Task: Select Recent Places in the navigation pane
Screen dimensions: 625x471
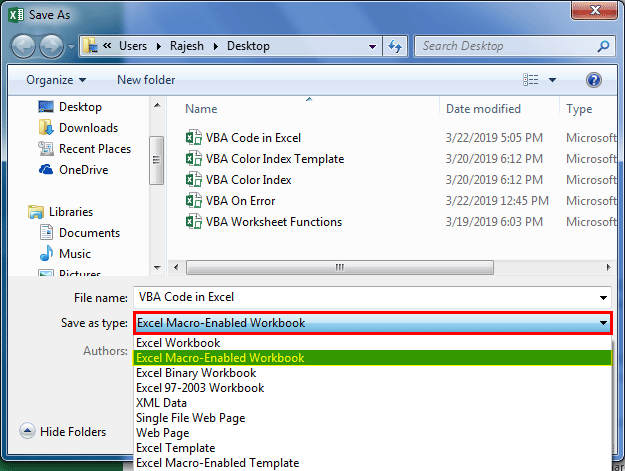Action: point(95,149)
